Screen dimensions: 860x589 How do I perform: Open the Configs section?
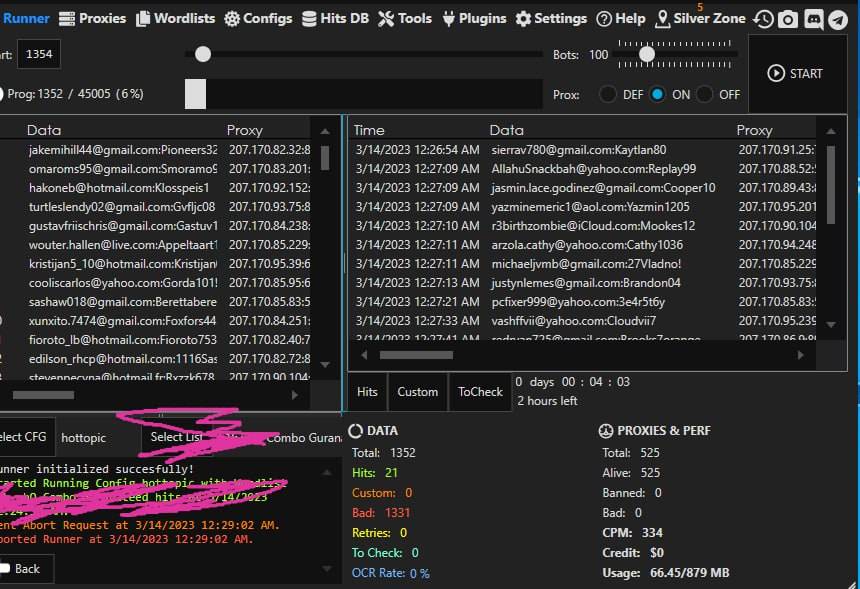258,19
